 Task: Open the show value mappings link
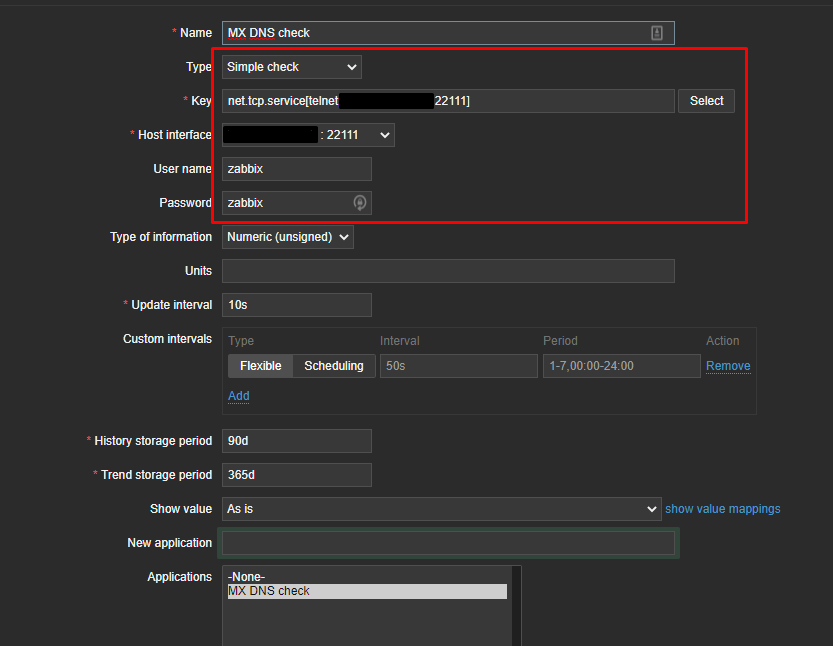pos(722,509)
